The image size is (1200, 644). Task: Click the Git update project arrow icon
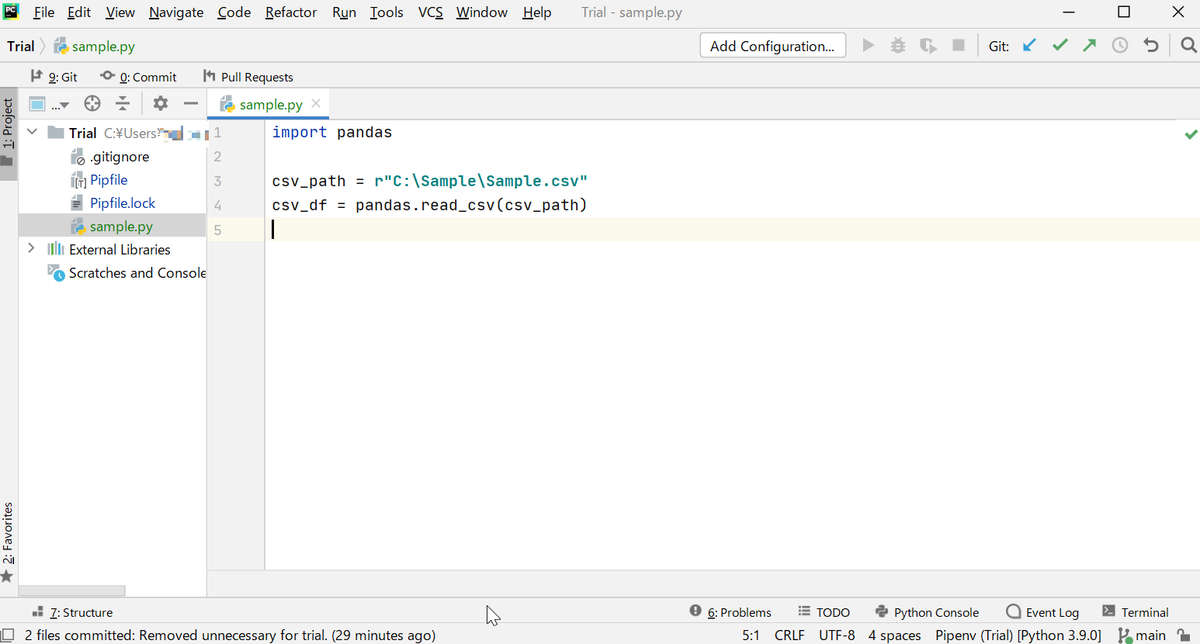point(1030,45)
